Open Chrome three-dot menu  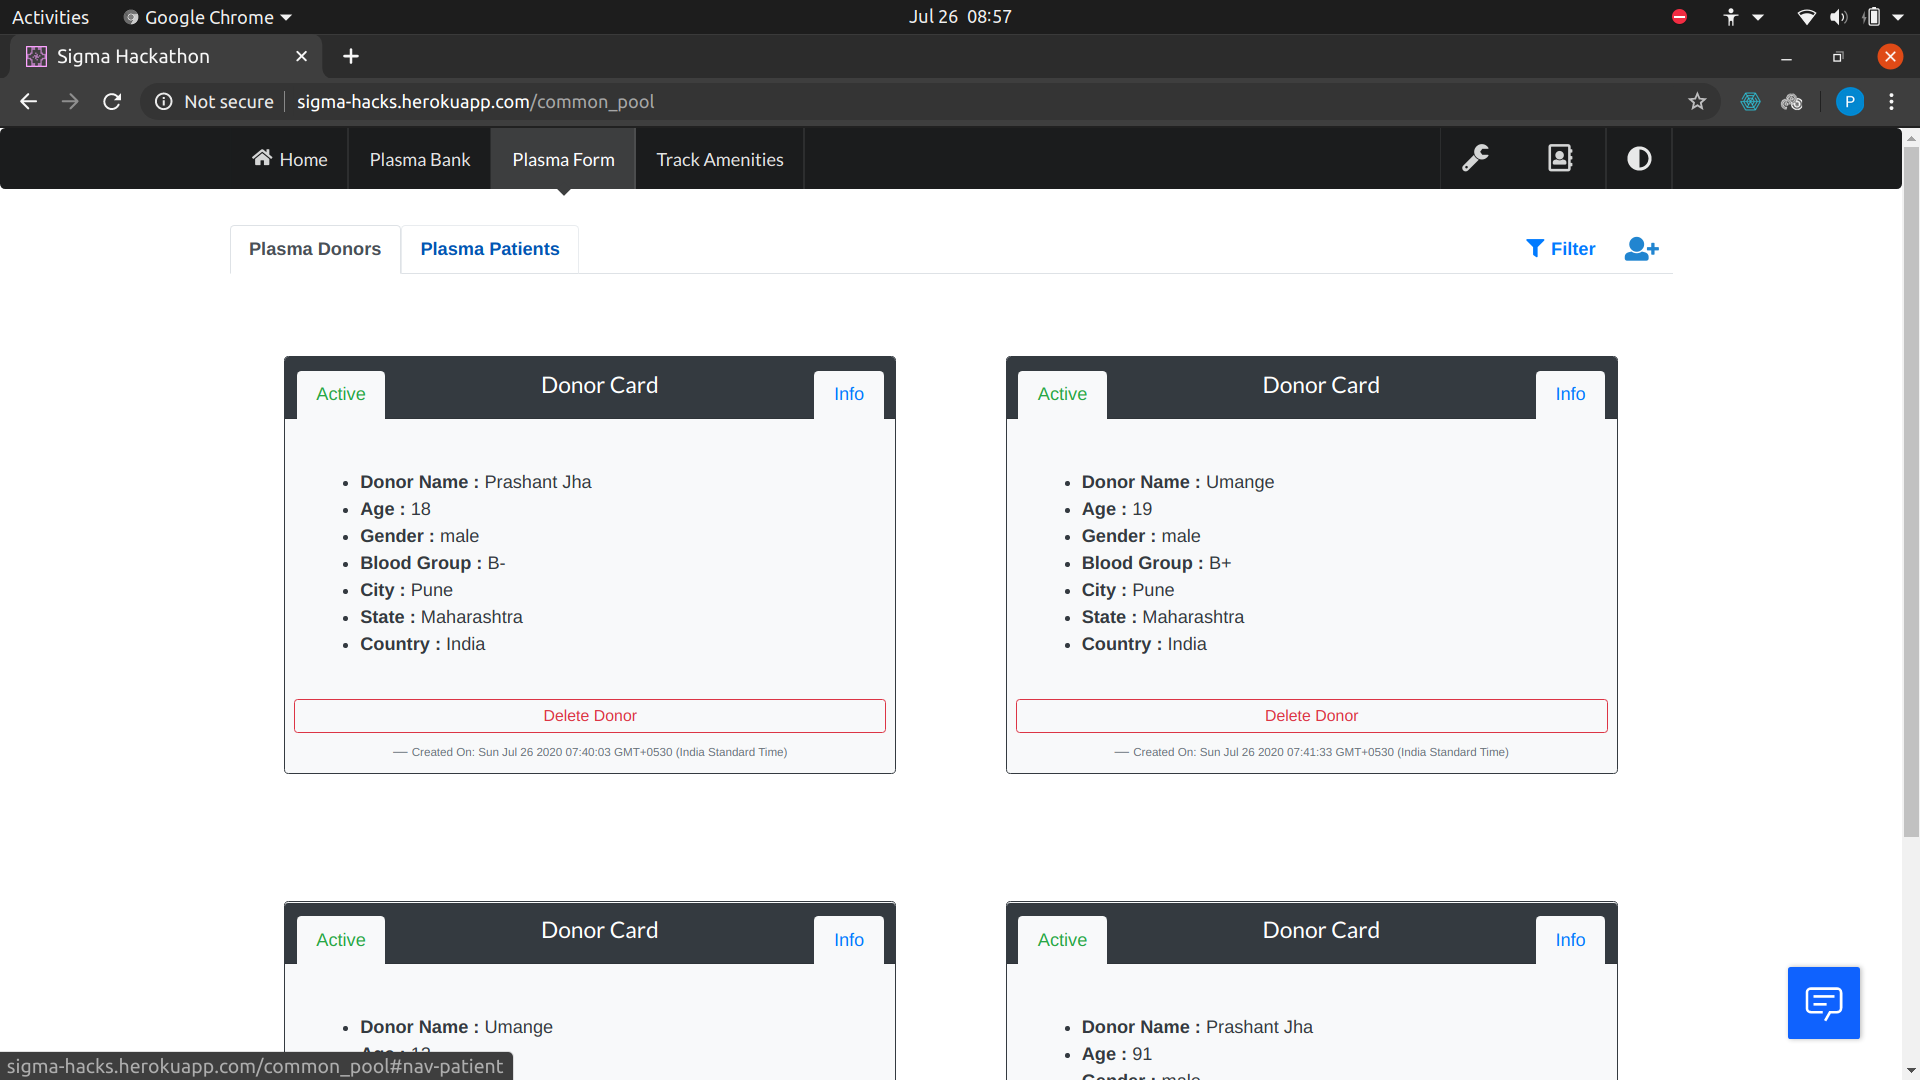[x=1891, y=102]
